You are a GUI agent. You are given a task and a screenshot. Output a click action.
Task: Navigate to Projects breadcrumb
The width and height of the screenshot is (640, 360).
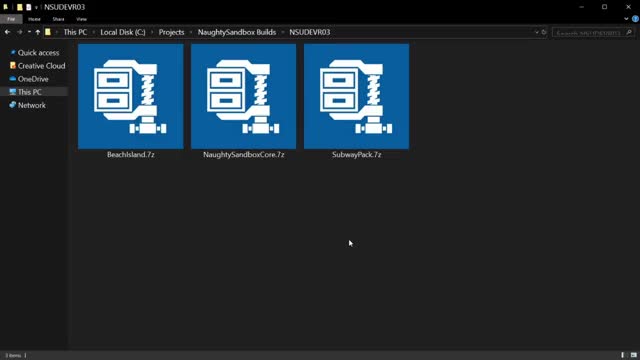(x=171, y=32)
